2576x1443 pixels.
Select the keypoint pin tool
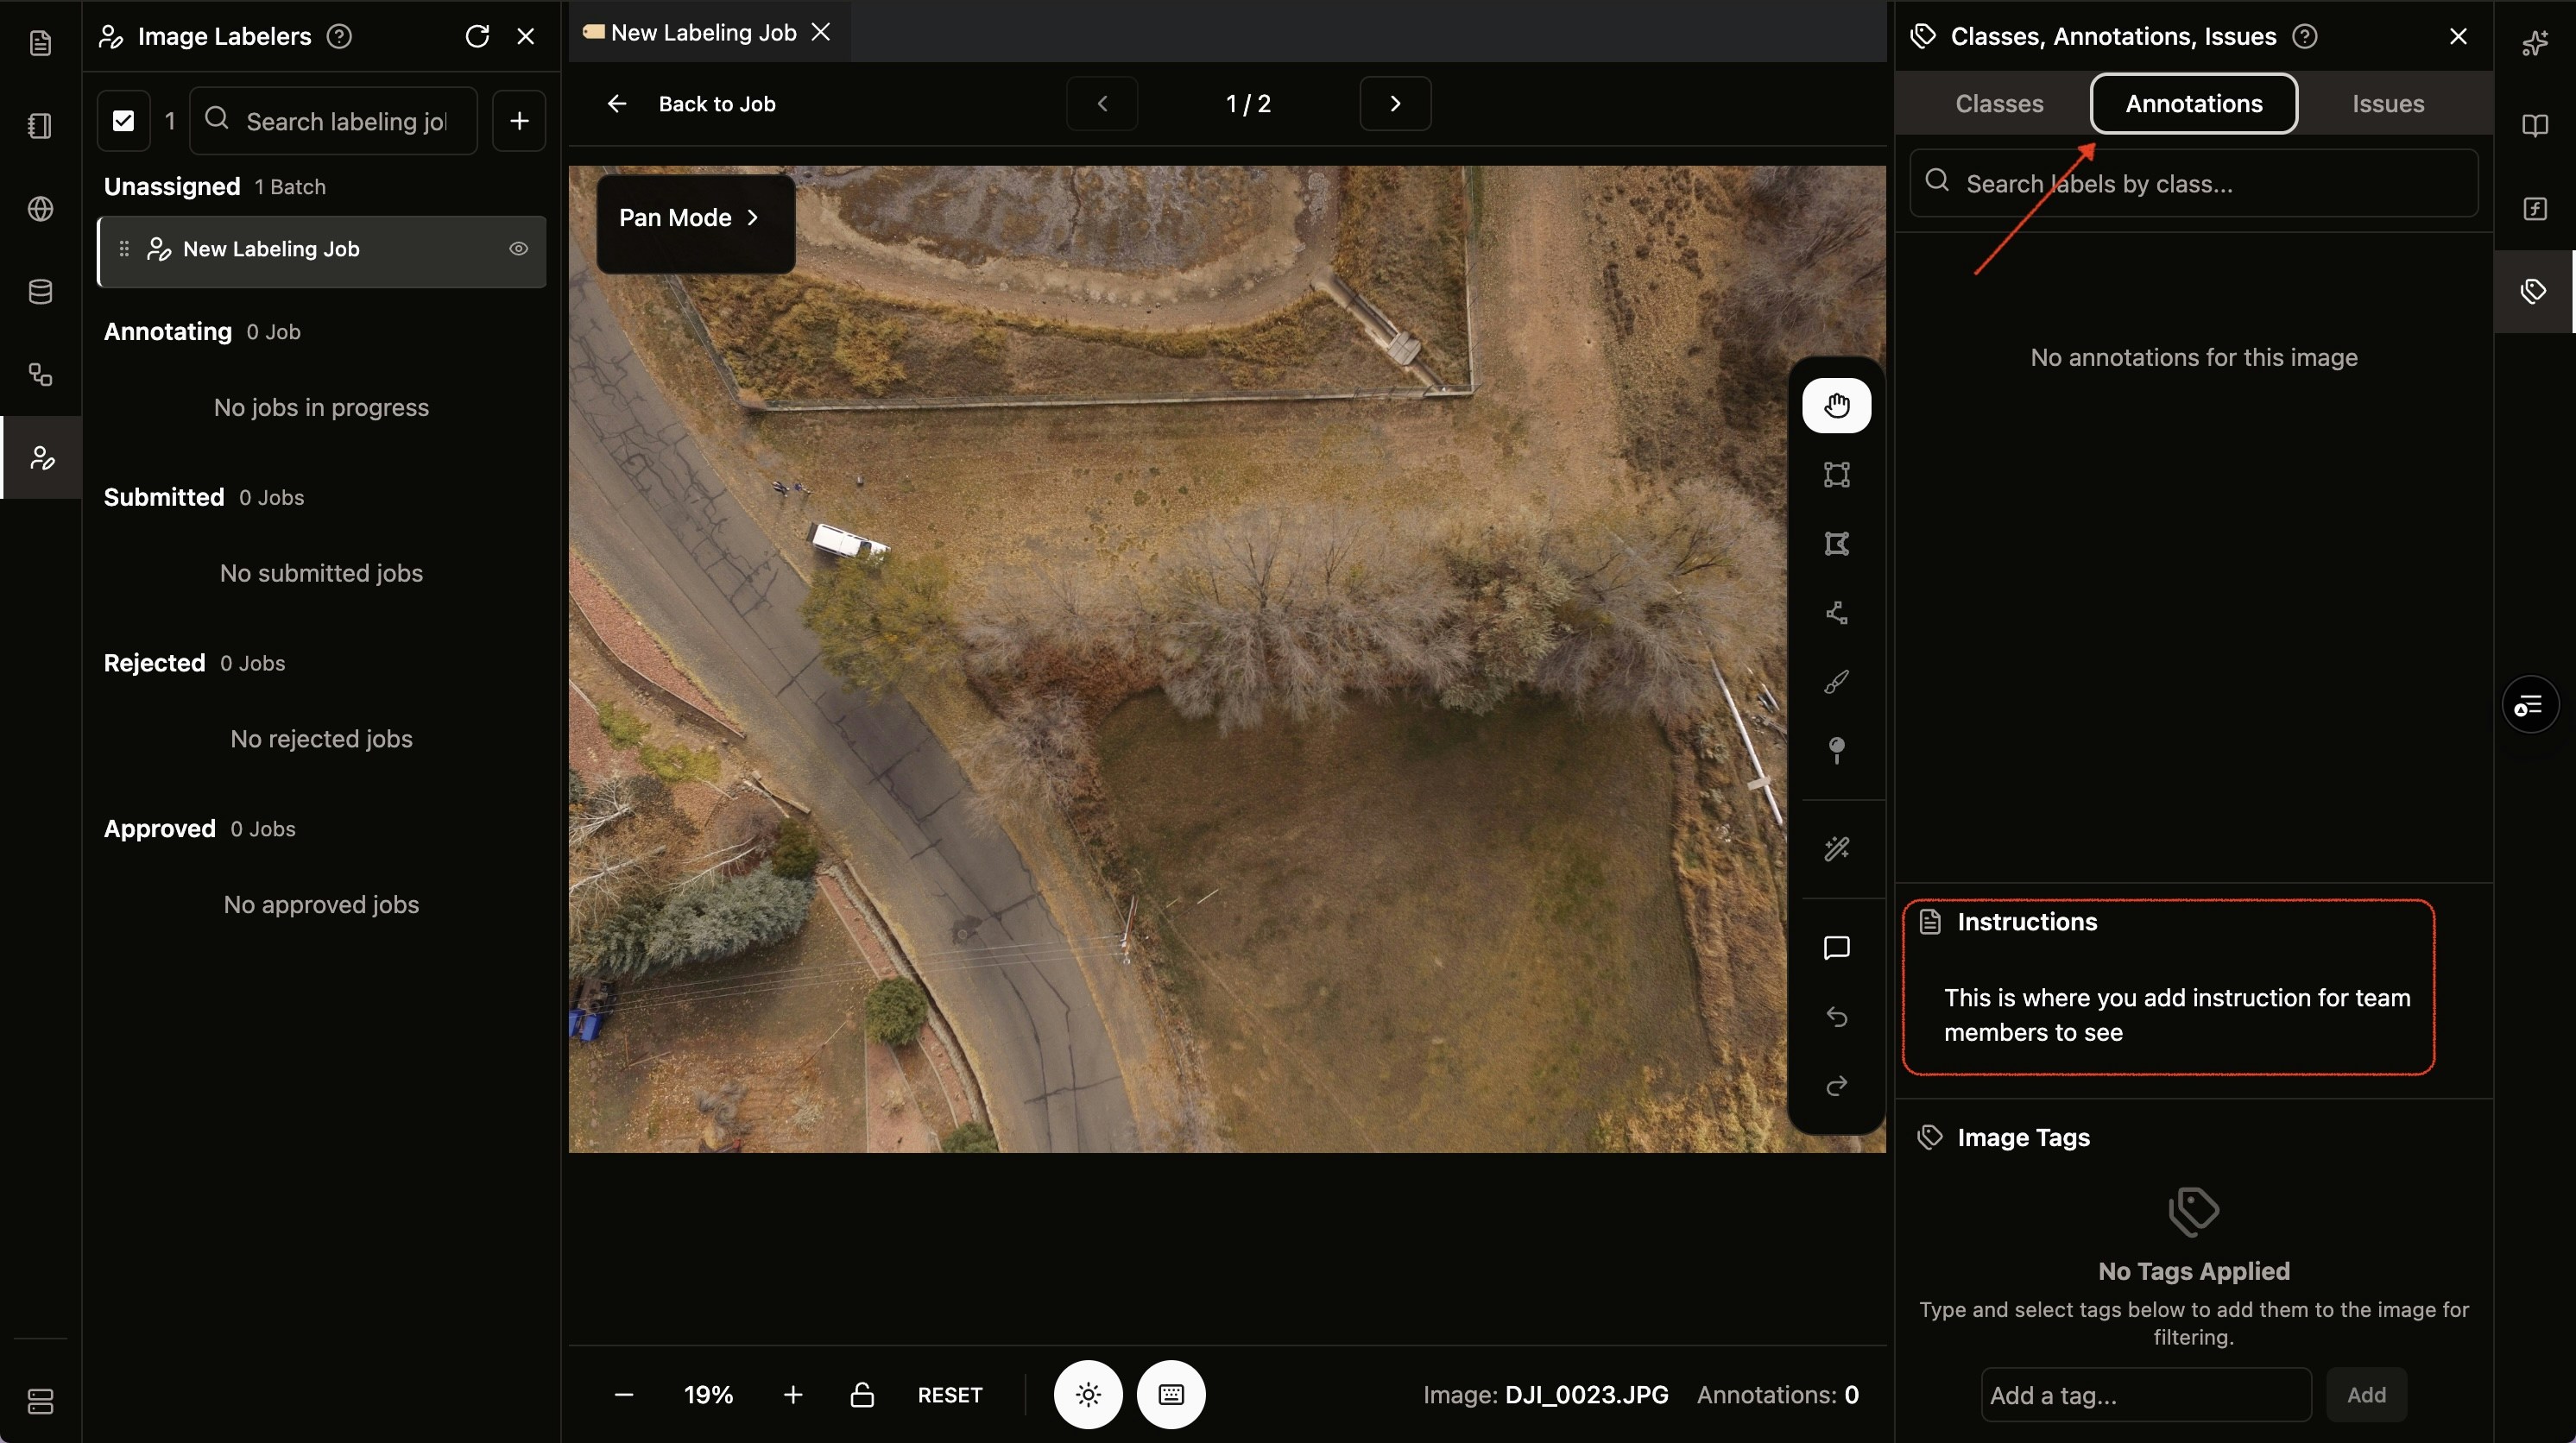1836,751
